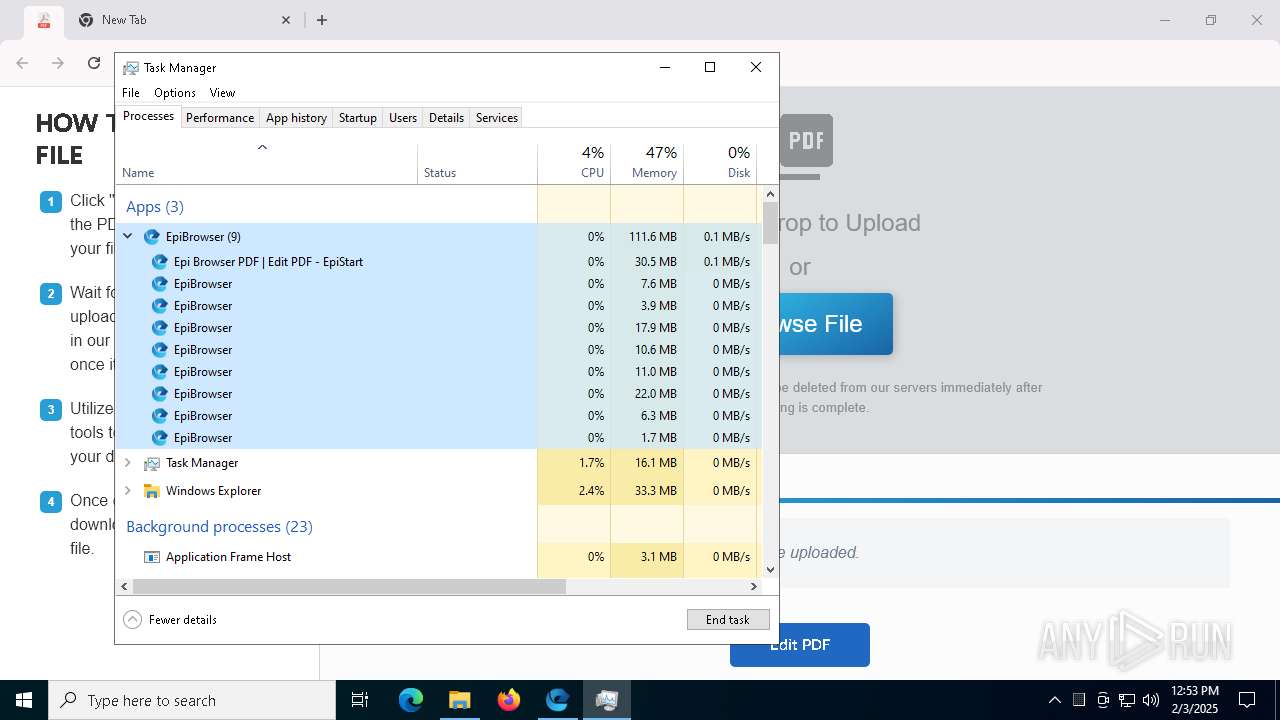
Task: Open the File menu in Task Manager
Action: (x=131, y=93)
